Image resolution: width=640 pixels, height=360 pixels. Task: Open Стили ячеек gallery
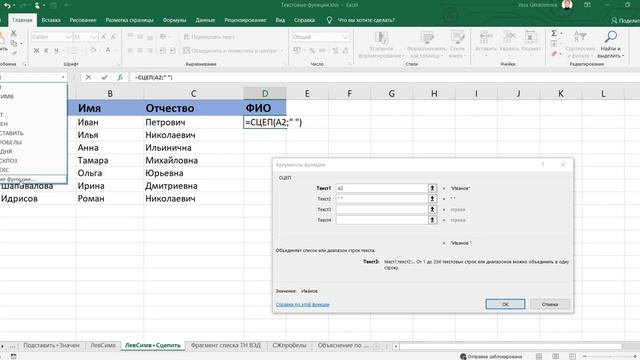coord(457,45)
